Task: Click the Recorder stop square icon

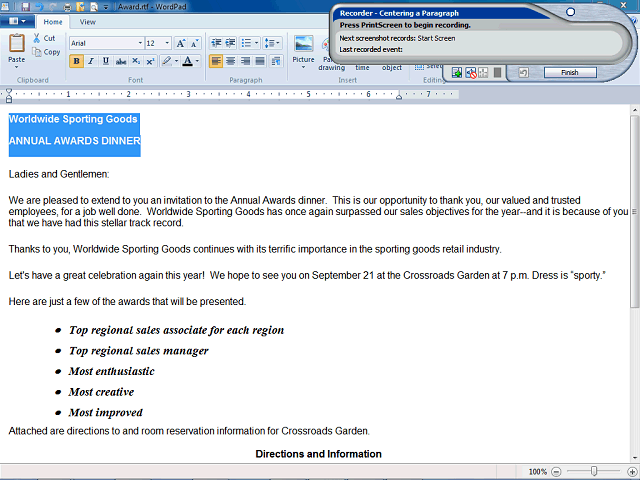Action: click(x=497, y=73)
